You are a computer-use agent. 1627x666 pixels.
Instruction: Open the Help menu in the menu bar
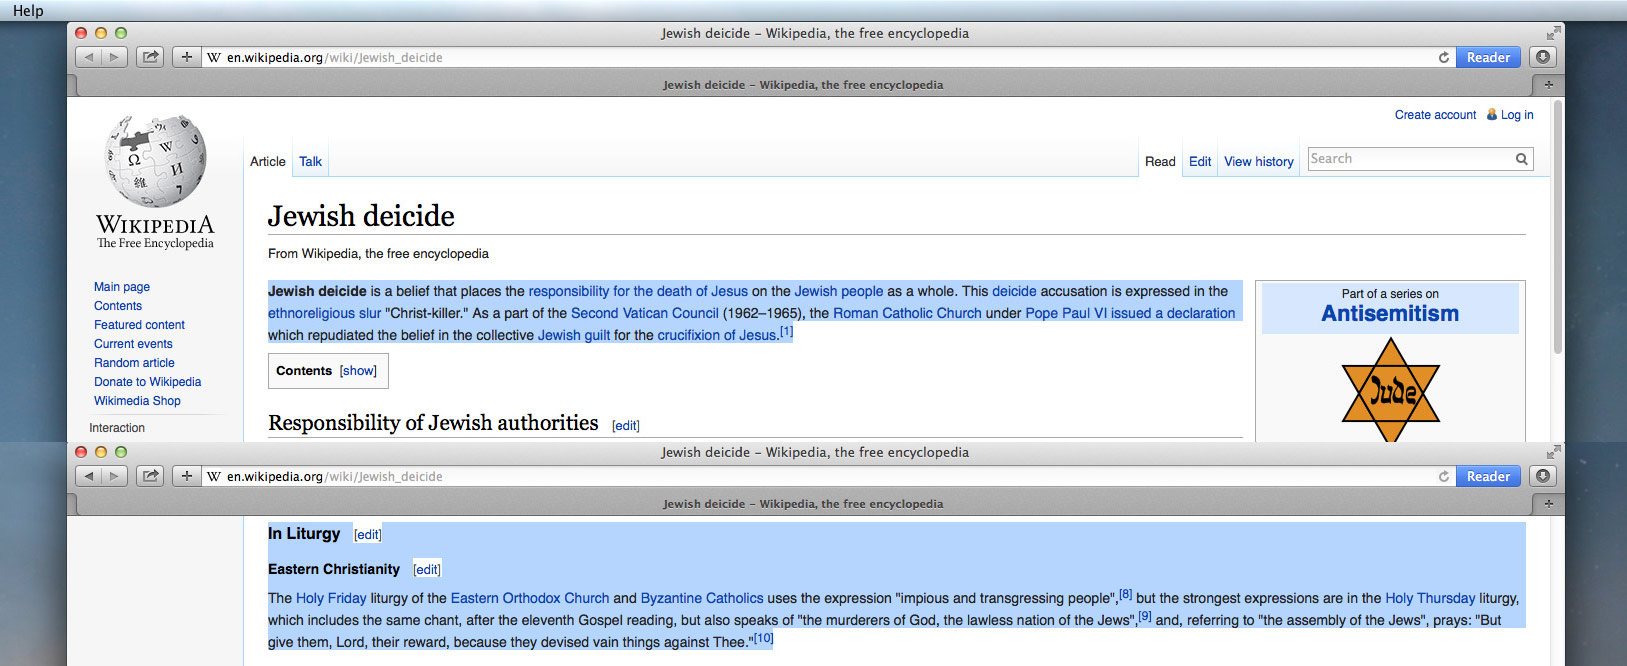28,10
